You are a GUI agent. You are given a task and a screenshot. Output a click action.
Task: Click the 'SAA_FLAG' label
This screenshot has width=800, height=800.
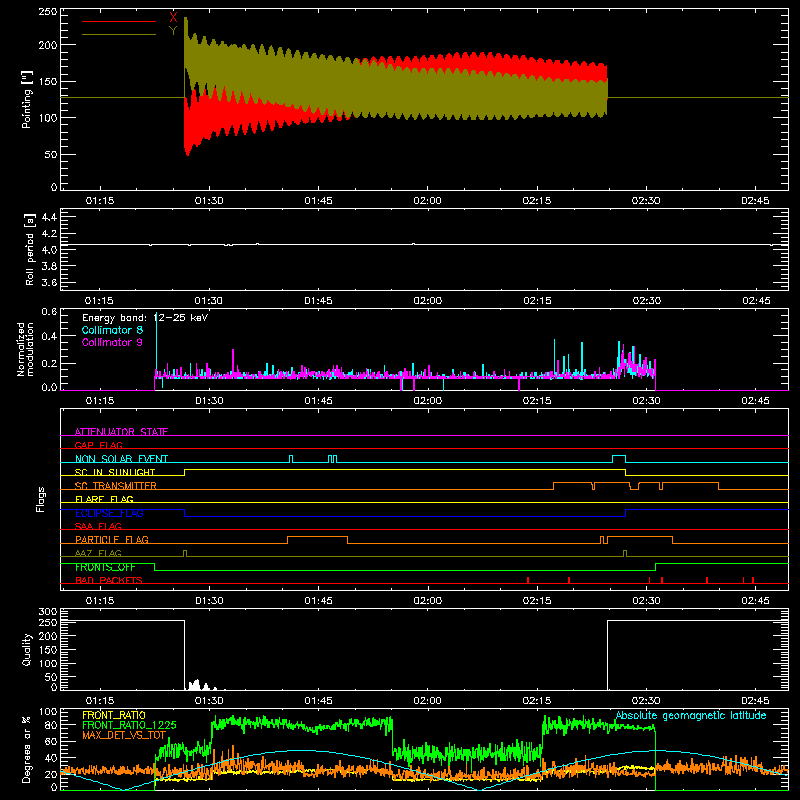(98, 526)
